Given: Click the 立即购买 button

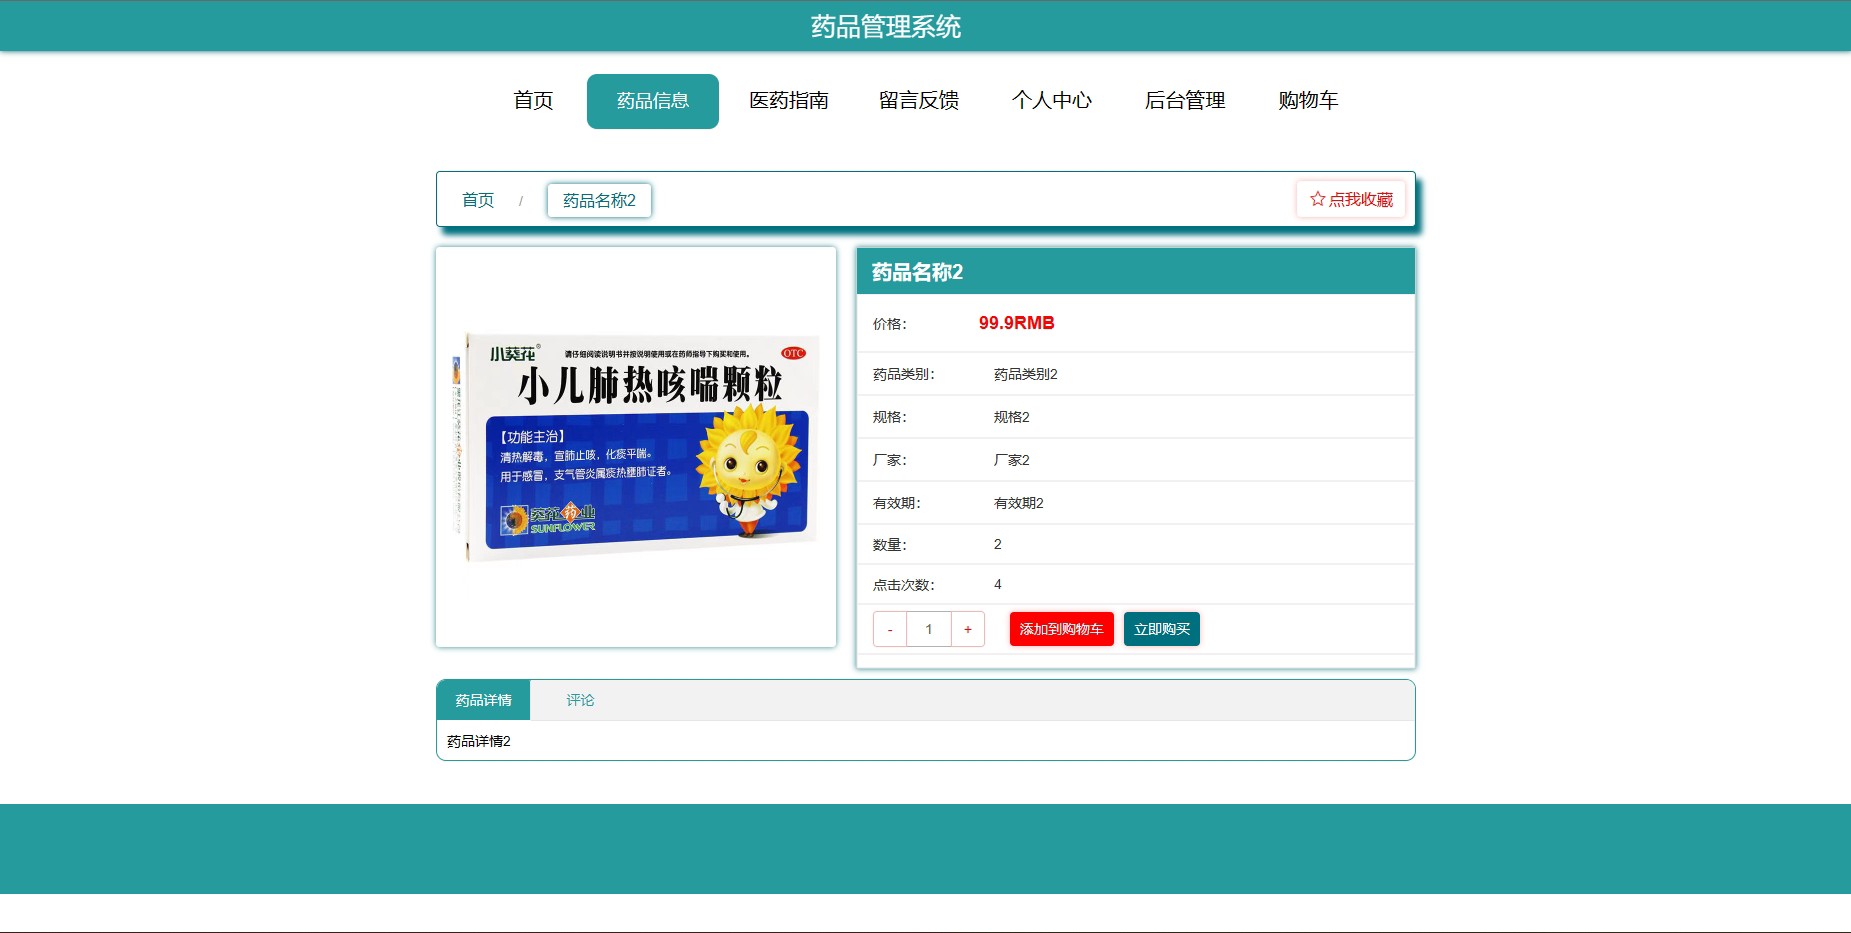Looking at the screenshot, I should [x=1162, y=629].
